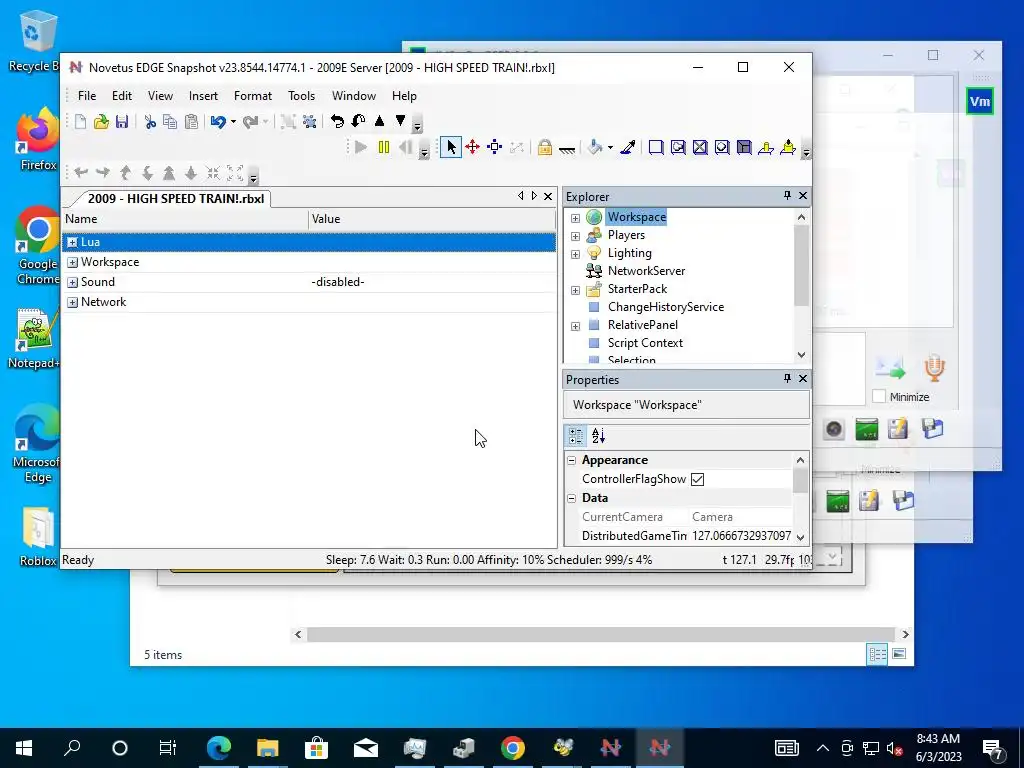Viewport: 1024px width, 768px height.
Task: Click the microphone icon in the background window
Action: coord(934,368)
